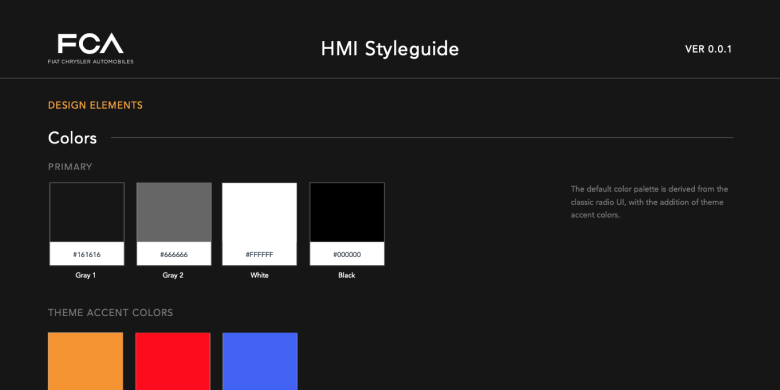The width and height of the screenshot is (780, 390).
Task: Click the PRIMARY subheading
Action: (70, 167)
